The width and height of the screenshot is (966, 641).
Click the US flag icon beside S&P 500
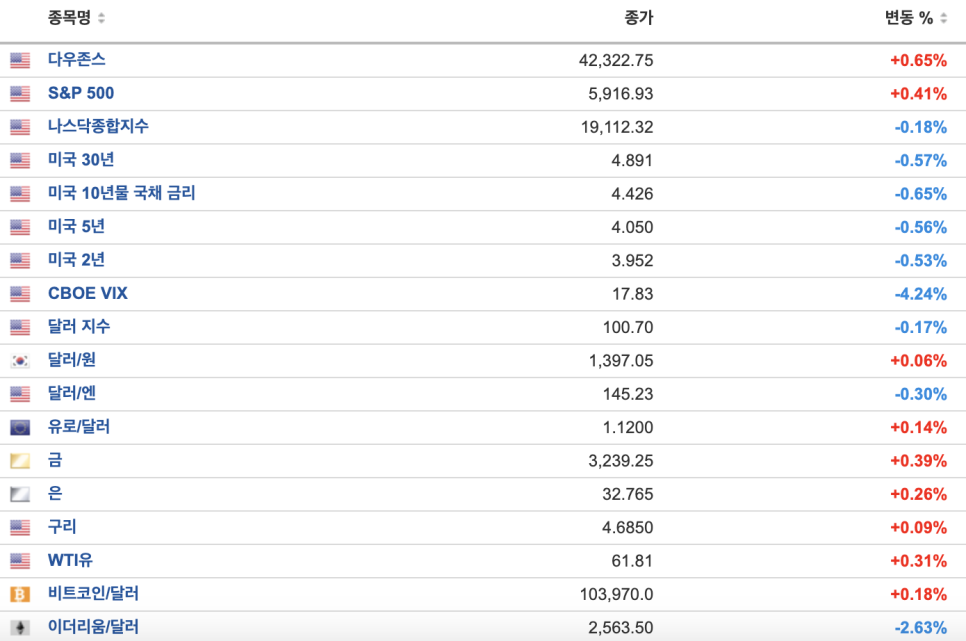point(20,94)
